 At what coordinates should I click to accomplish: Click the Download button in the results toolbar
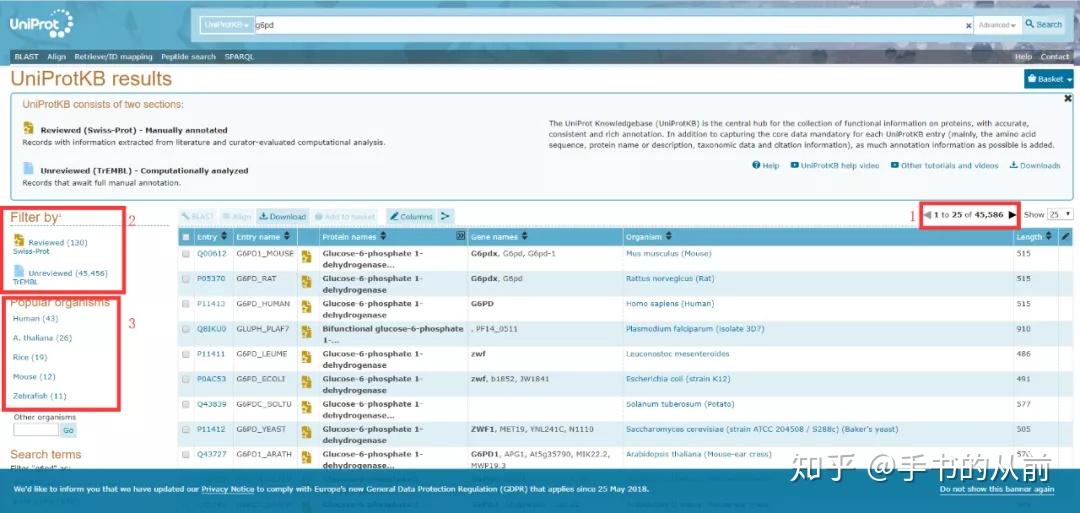[282, 216]
